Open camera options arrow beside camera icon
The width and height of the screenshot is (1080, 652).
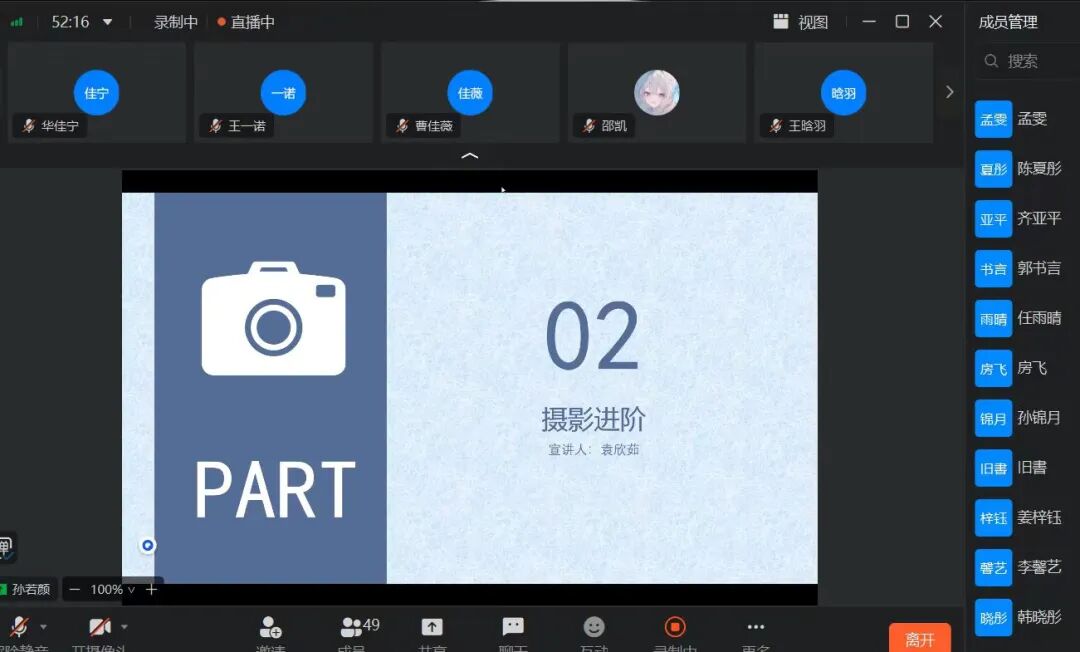pyautogui.click(x=124, y=627)
